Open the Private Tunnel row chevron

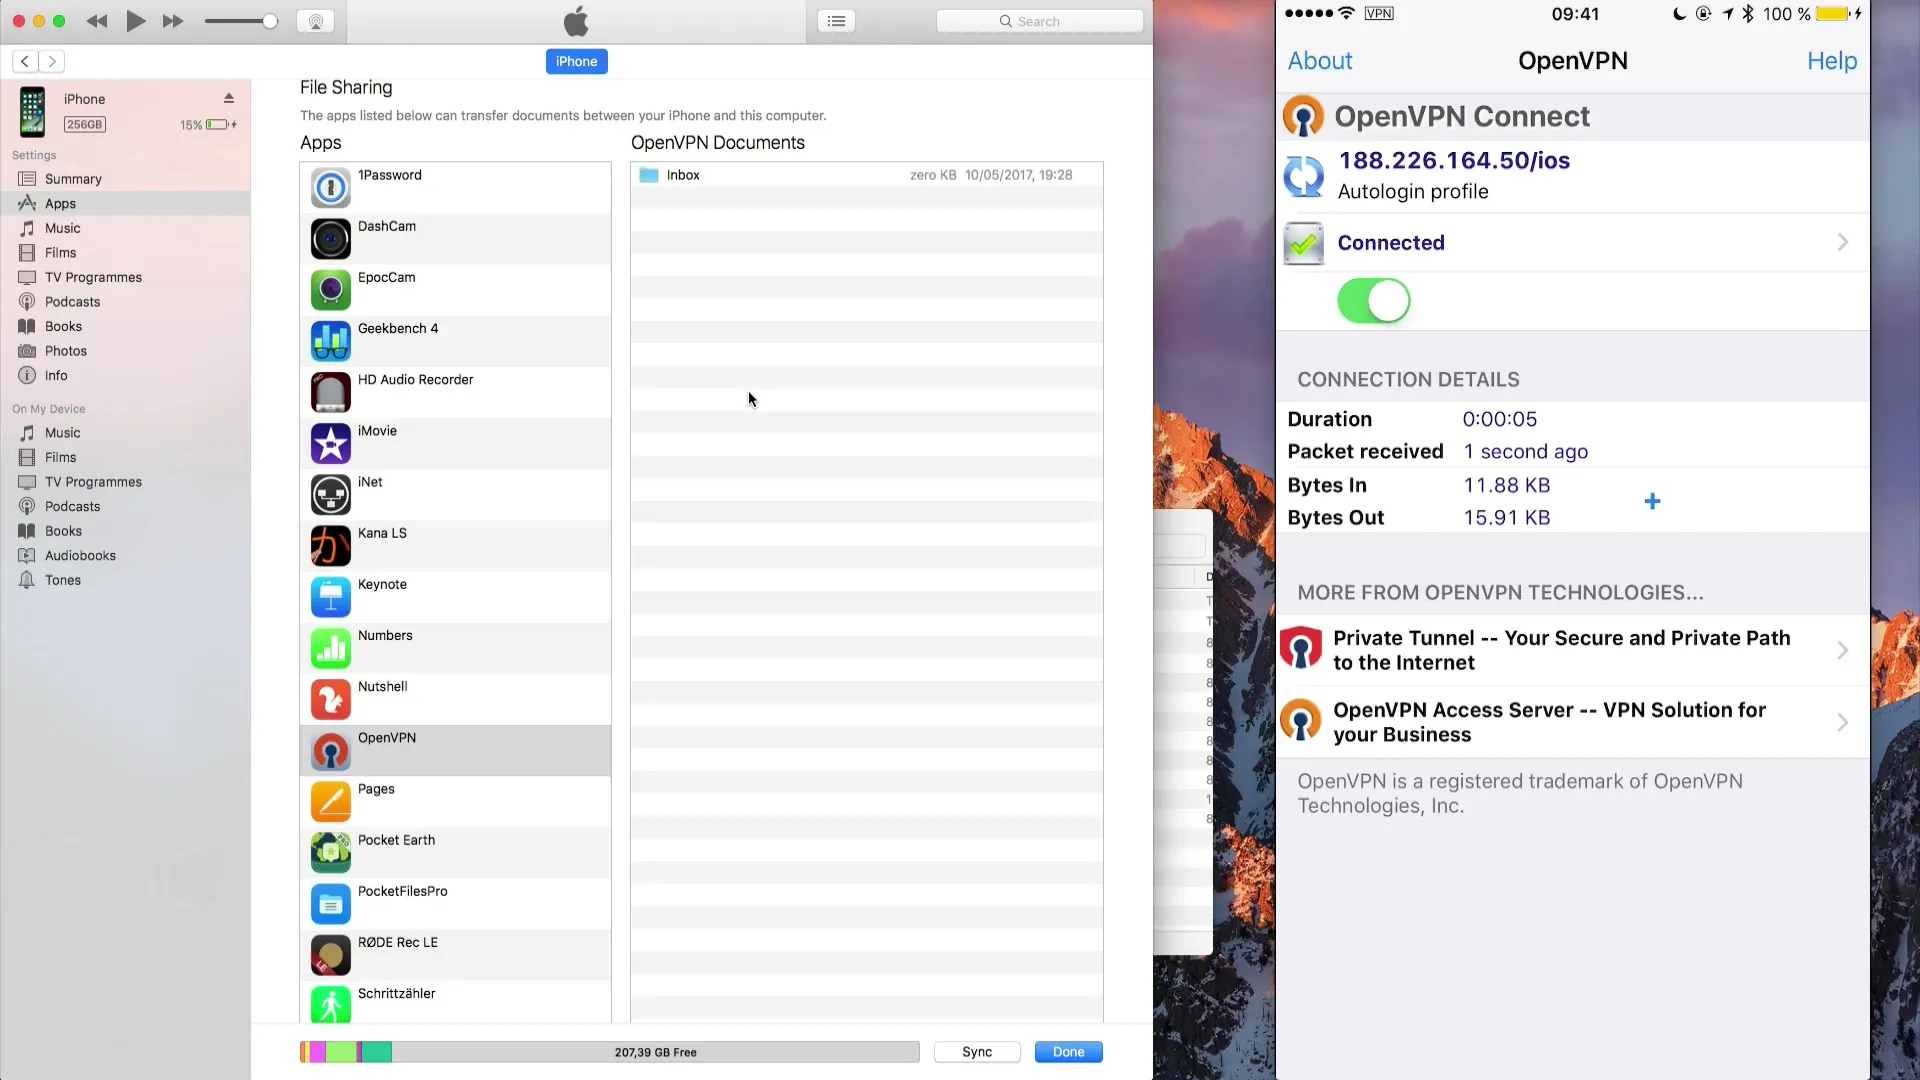[x=1842, y=650]
